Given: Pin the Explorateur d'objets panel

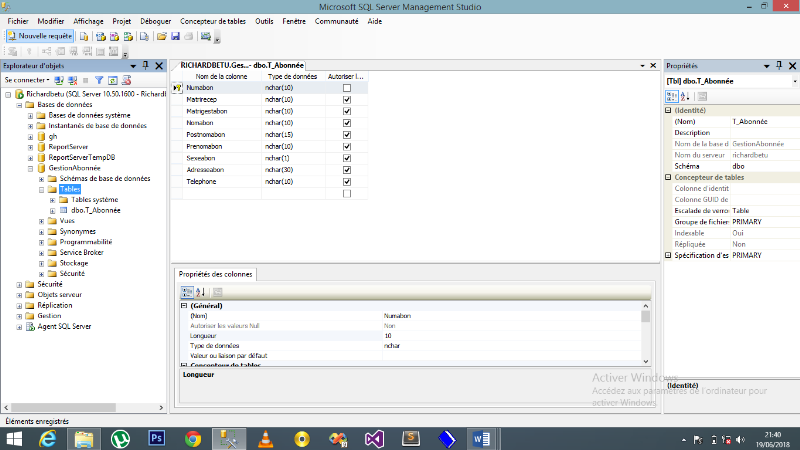Looking at the screenshot, I should point(146,65).
